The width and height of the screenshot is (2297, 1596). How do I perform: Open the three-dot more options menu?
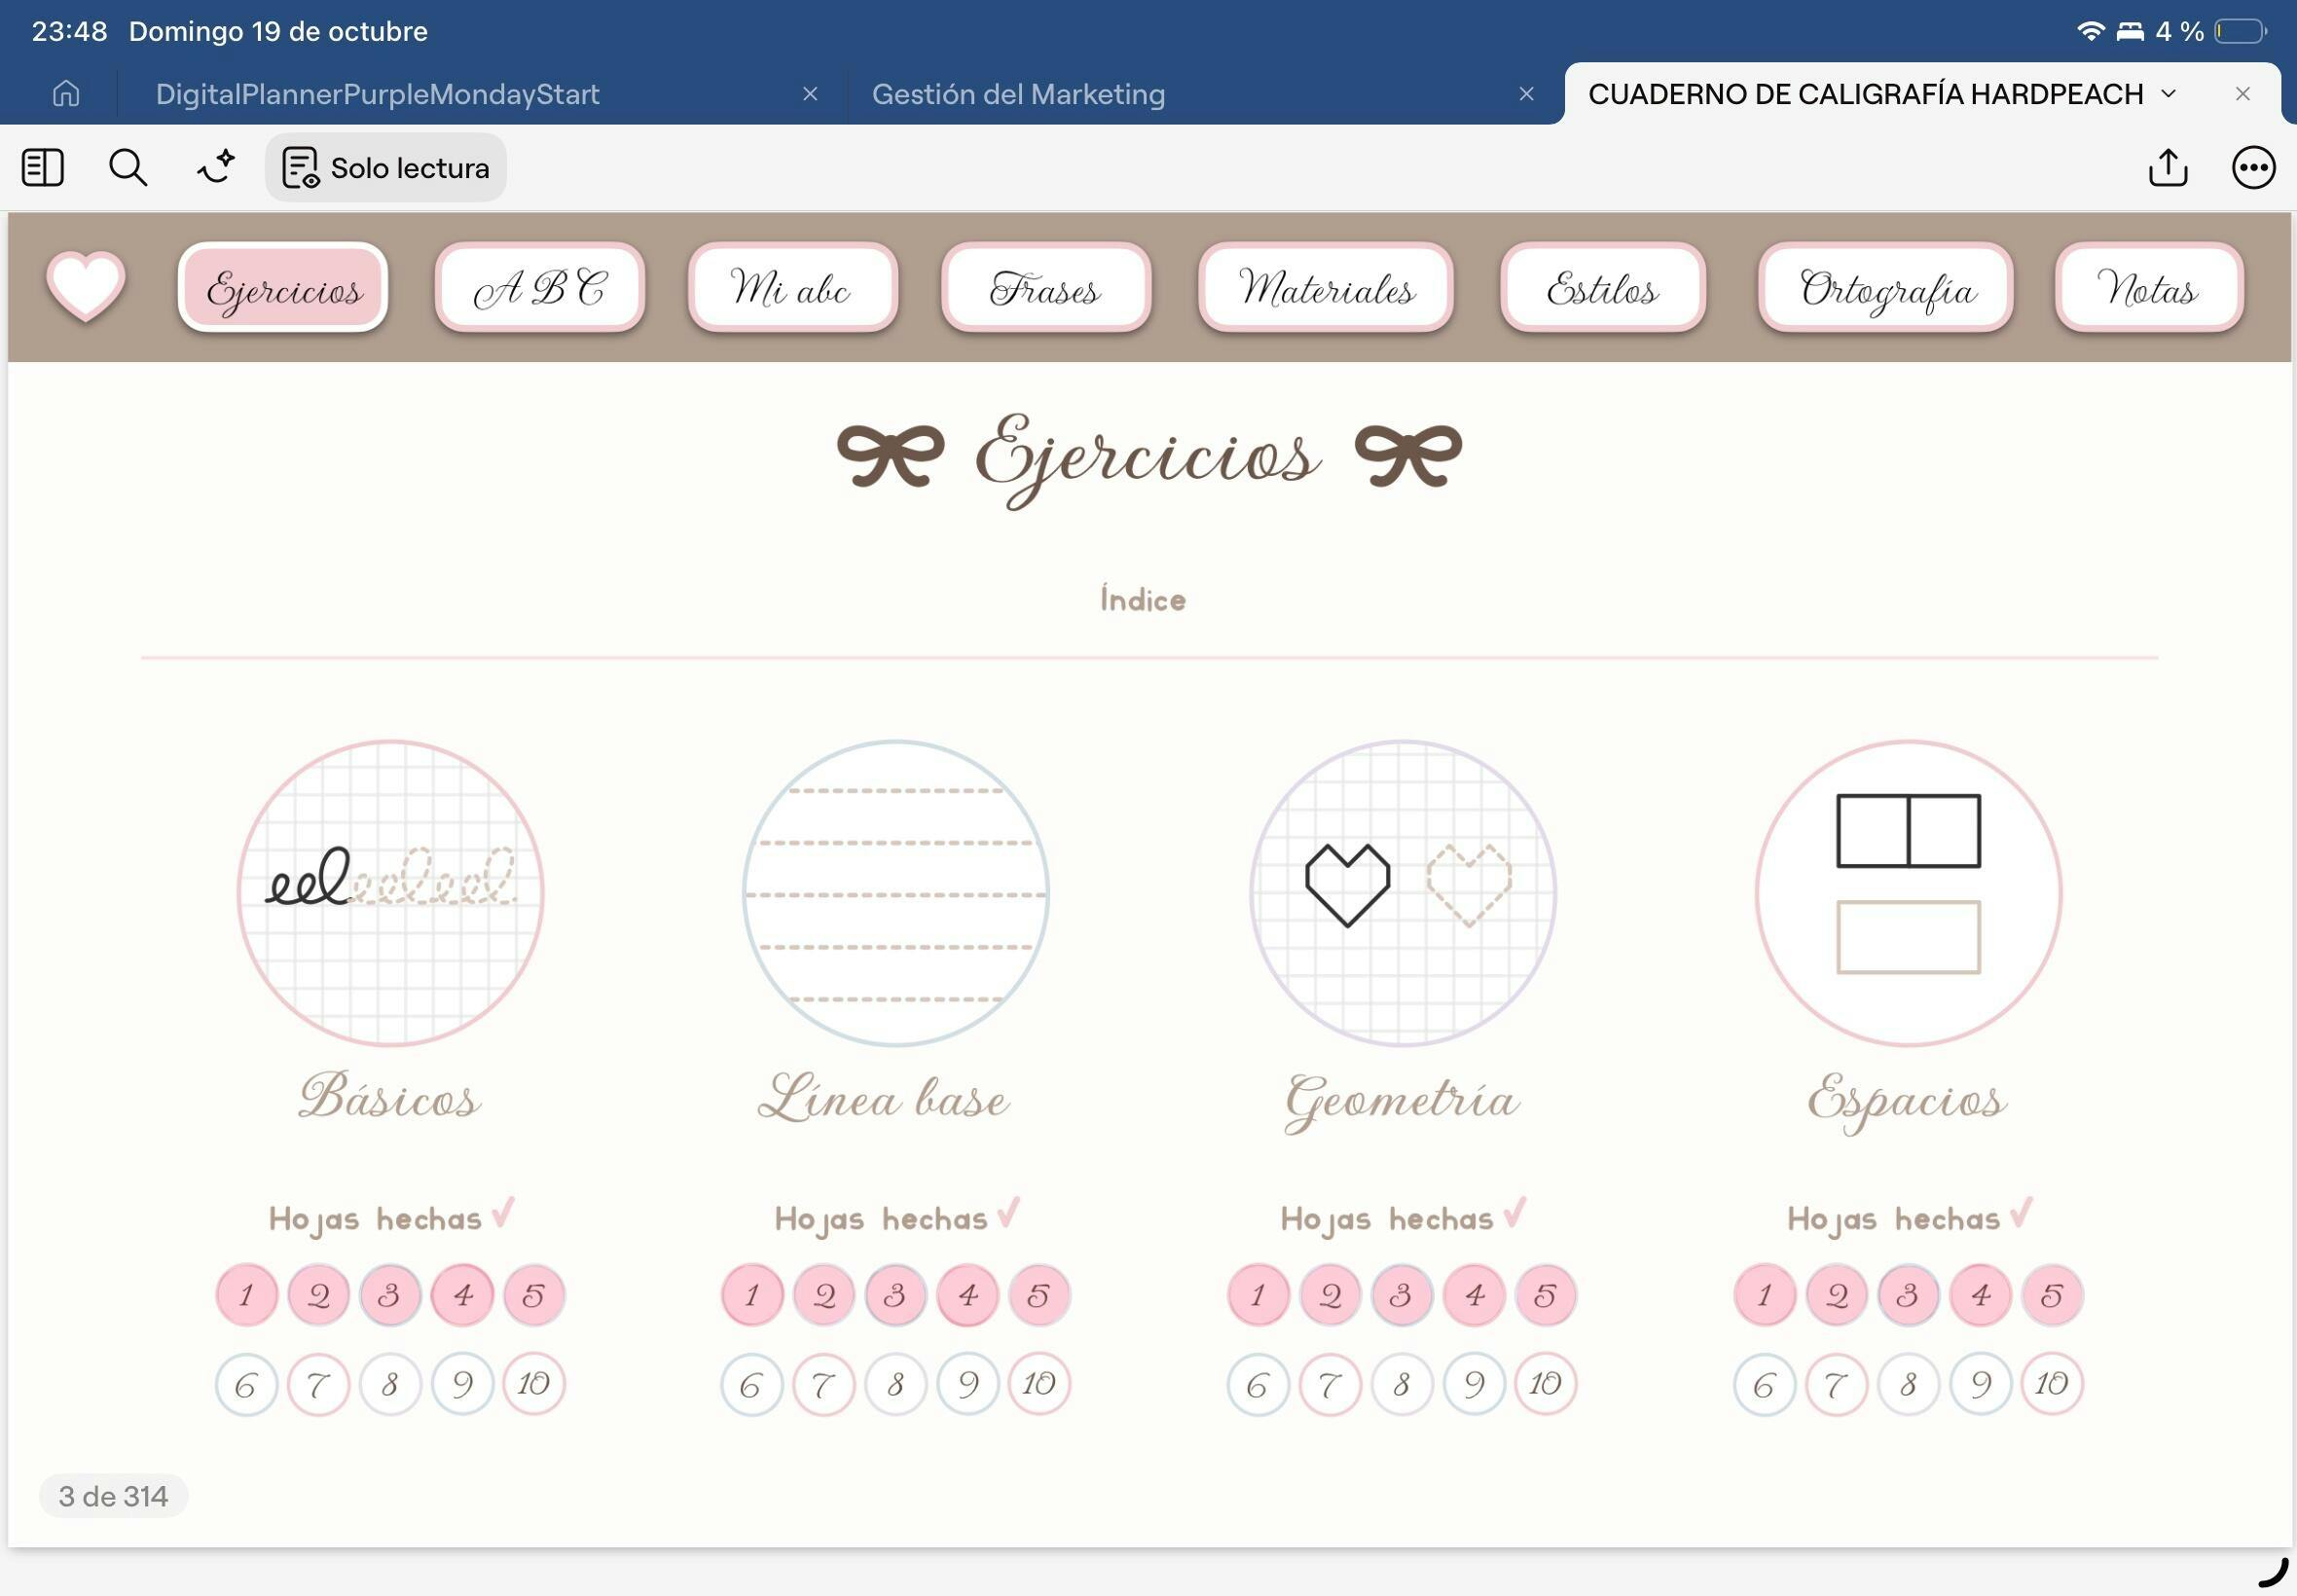click(2253, 167)
